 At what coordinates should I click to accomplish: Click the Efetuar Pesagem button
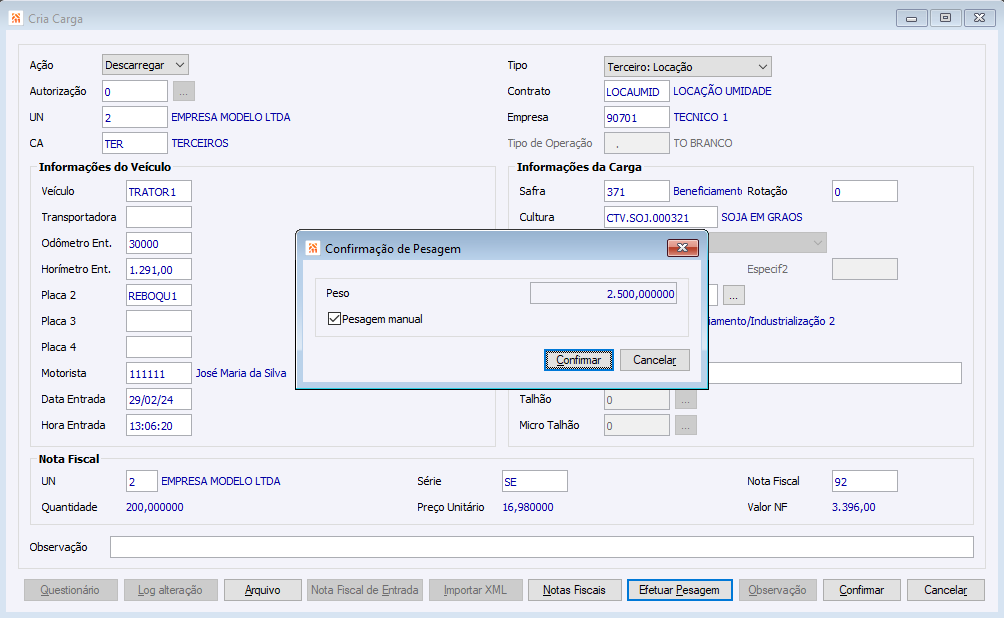click(x=680, y=590)
